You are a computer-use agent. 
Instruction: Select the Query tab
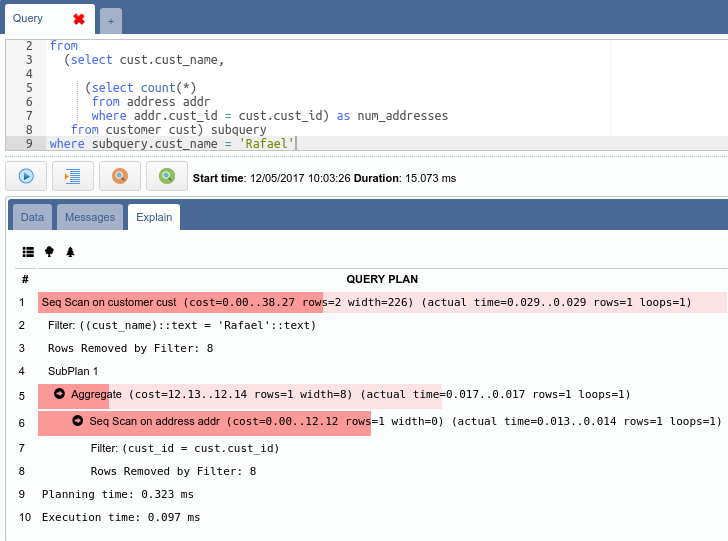[x=28, y=19]
